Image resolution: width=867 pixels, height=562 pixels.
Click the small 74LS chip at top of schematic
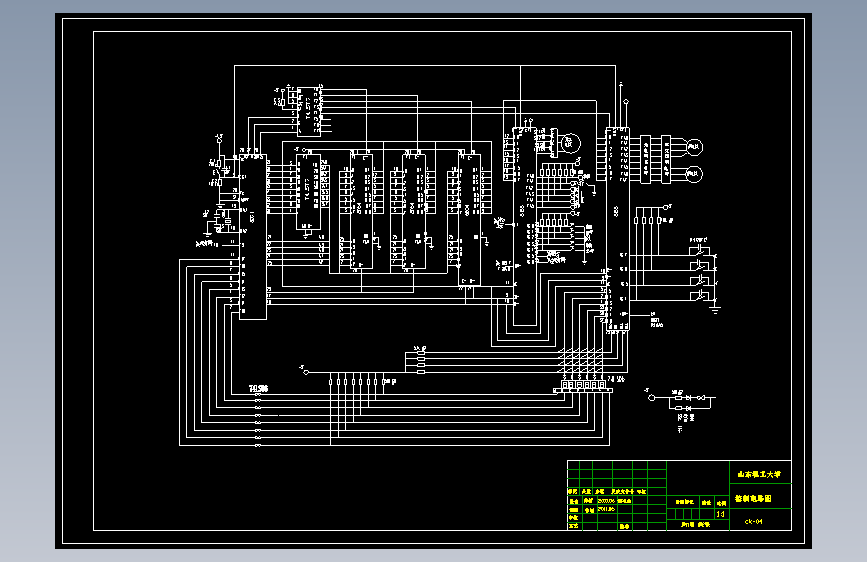[309, 112]
